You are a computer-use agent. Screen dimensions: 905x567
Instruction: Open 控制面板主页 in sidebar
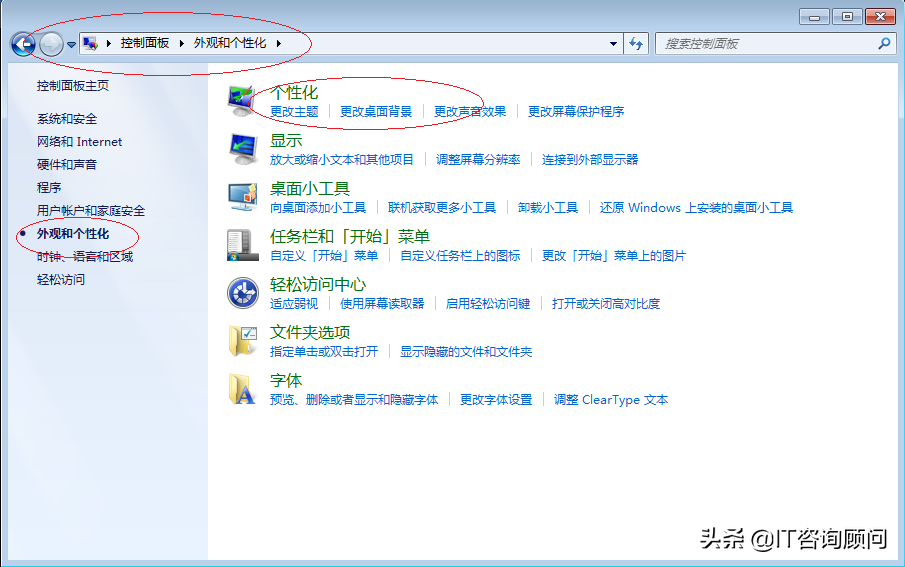pyautogui.click(x=73, y=86)
